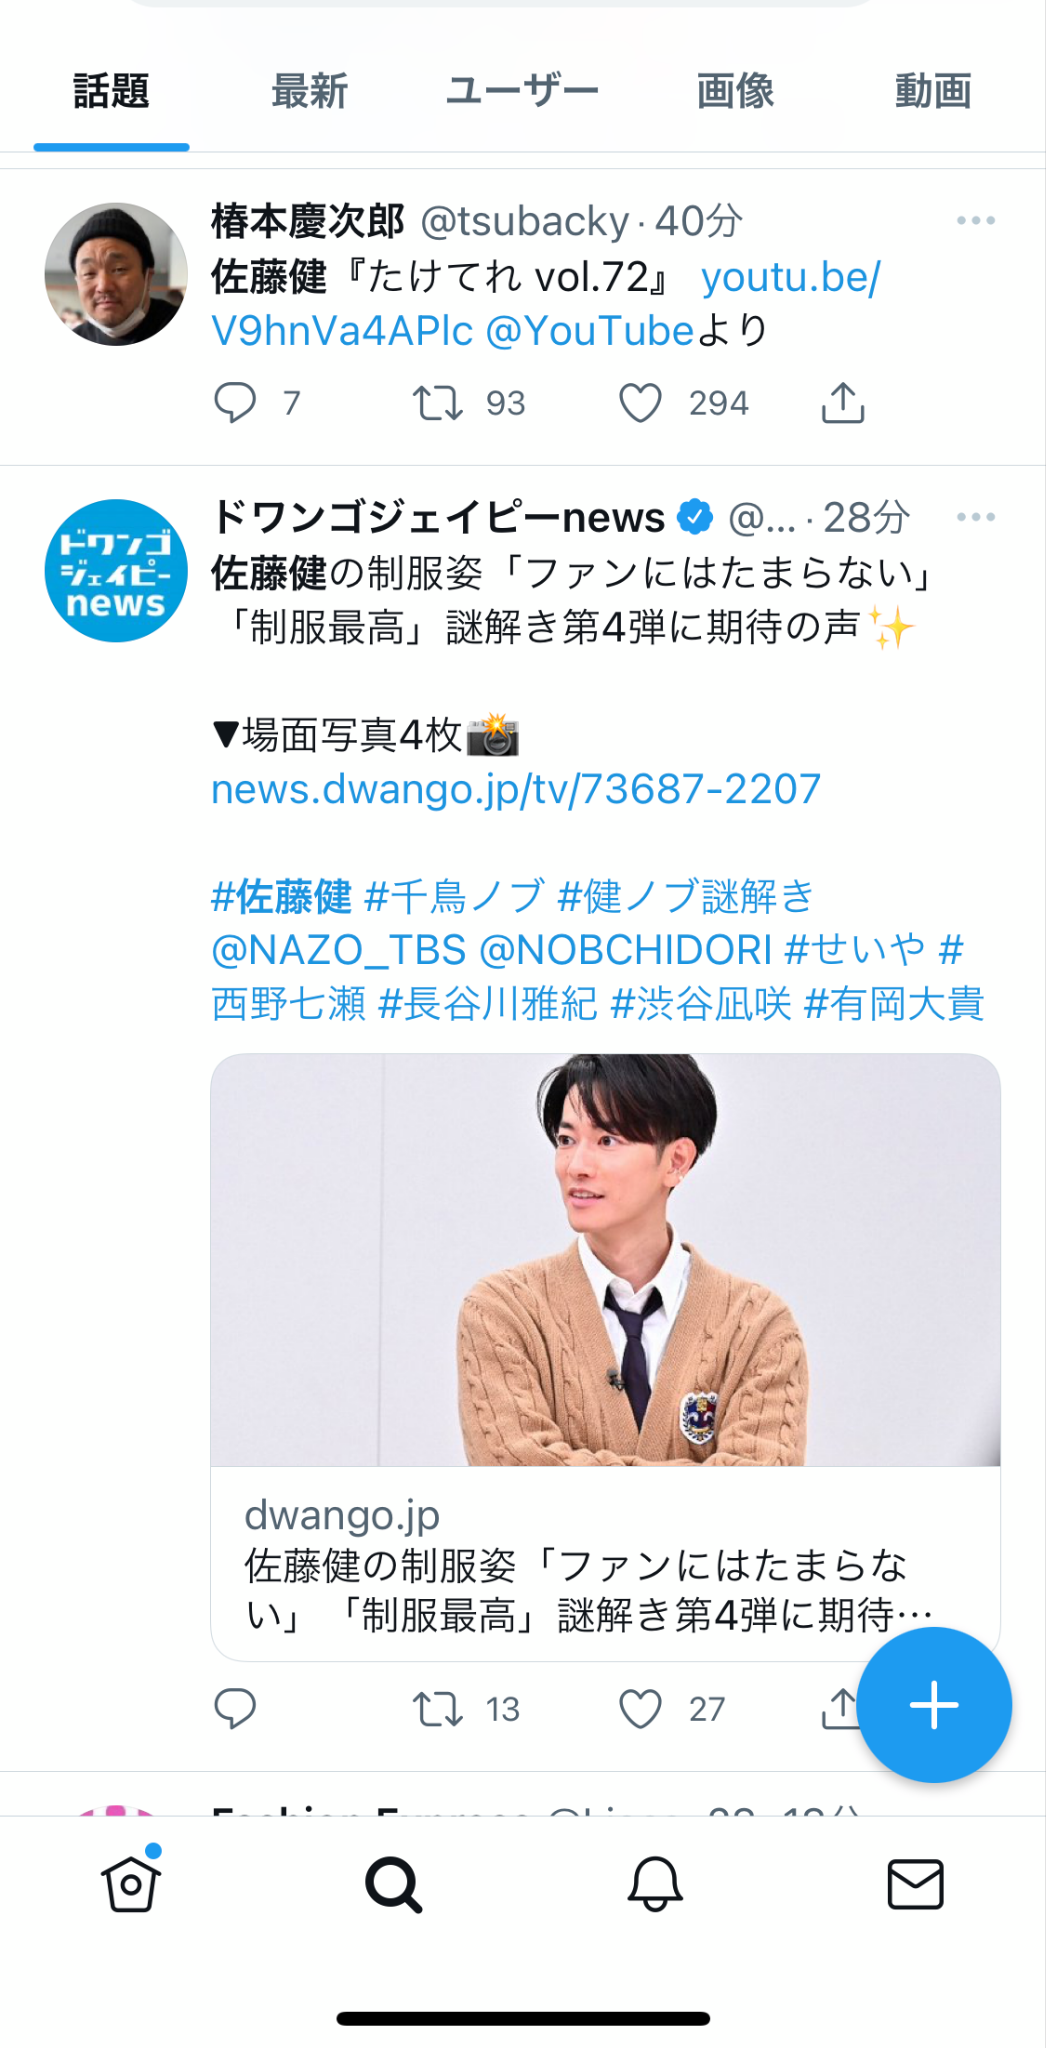Switch to the 最新 tab
The height and width of the screenshot is (2048, 1046).
309,91
